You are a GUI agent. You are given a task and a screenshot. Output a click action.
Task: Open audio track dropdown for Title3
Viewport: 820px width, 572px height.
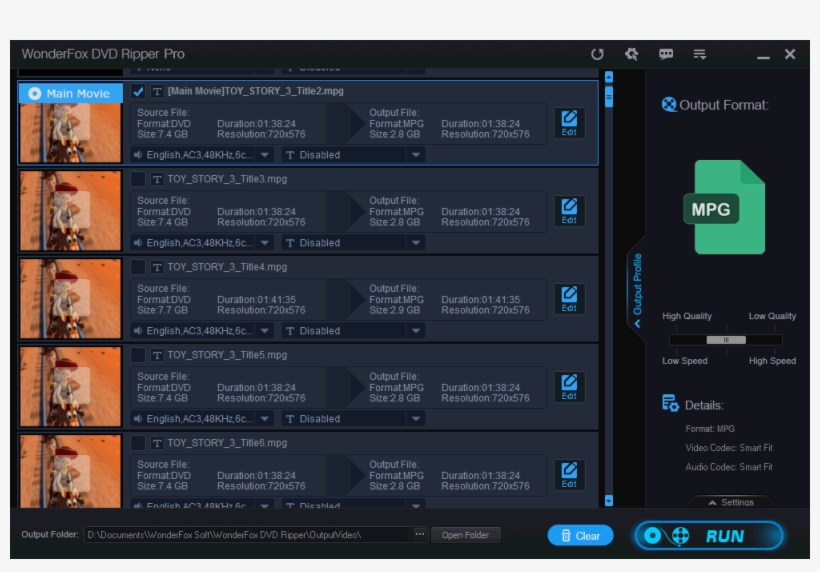coord(265,243)
